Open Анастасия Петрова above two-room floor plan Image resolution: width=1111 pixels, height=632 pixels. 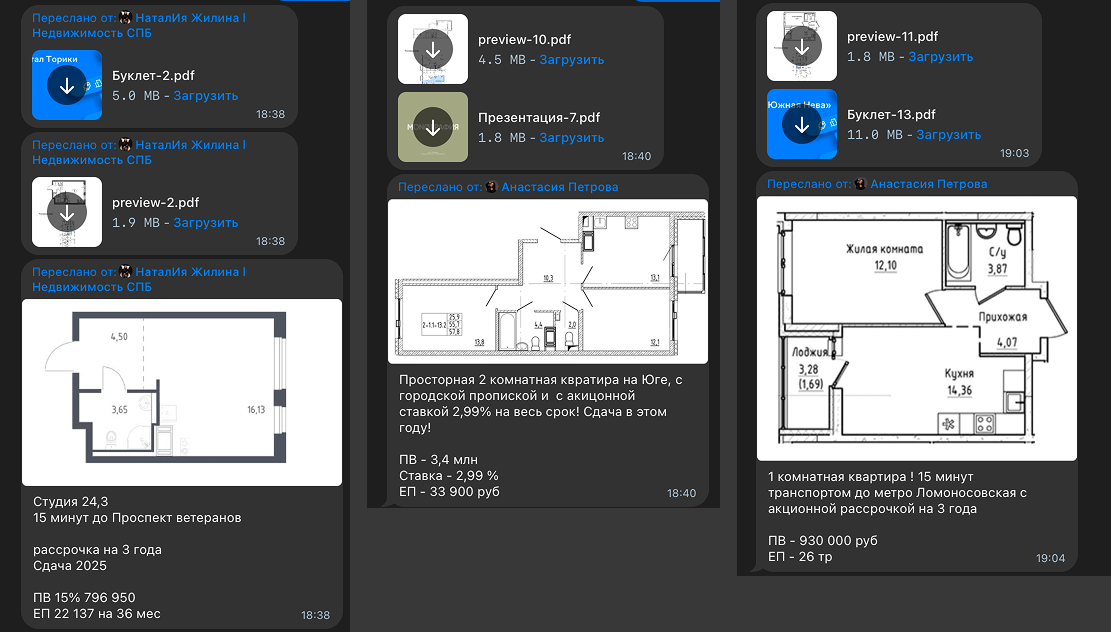560,187
